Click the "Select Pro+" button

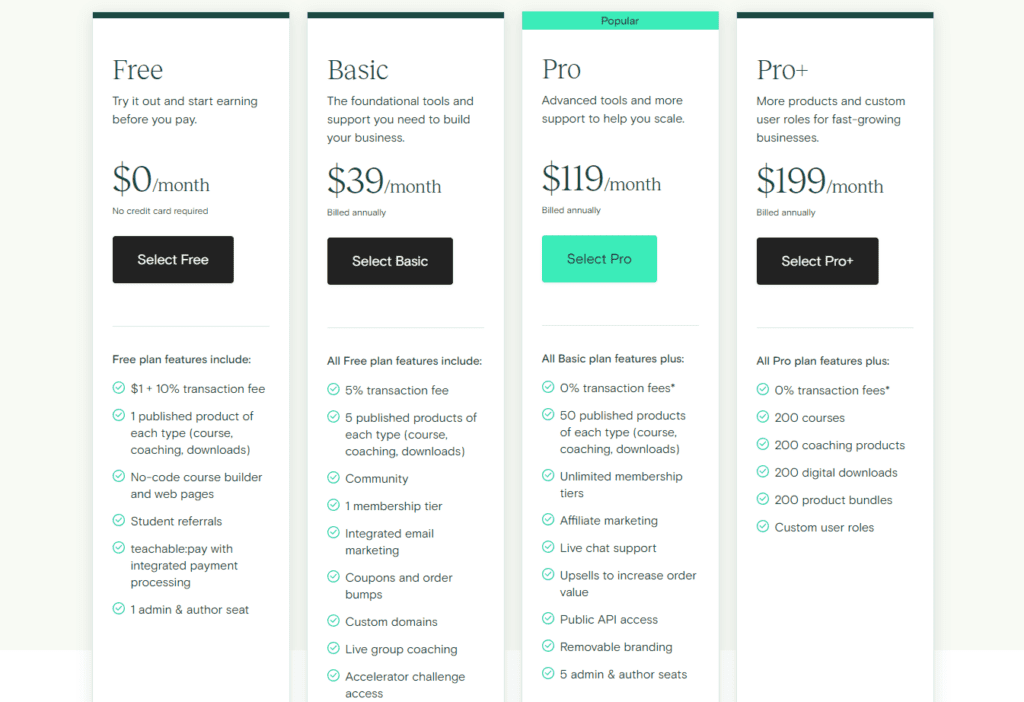tap(817, 261)
